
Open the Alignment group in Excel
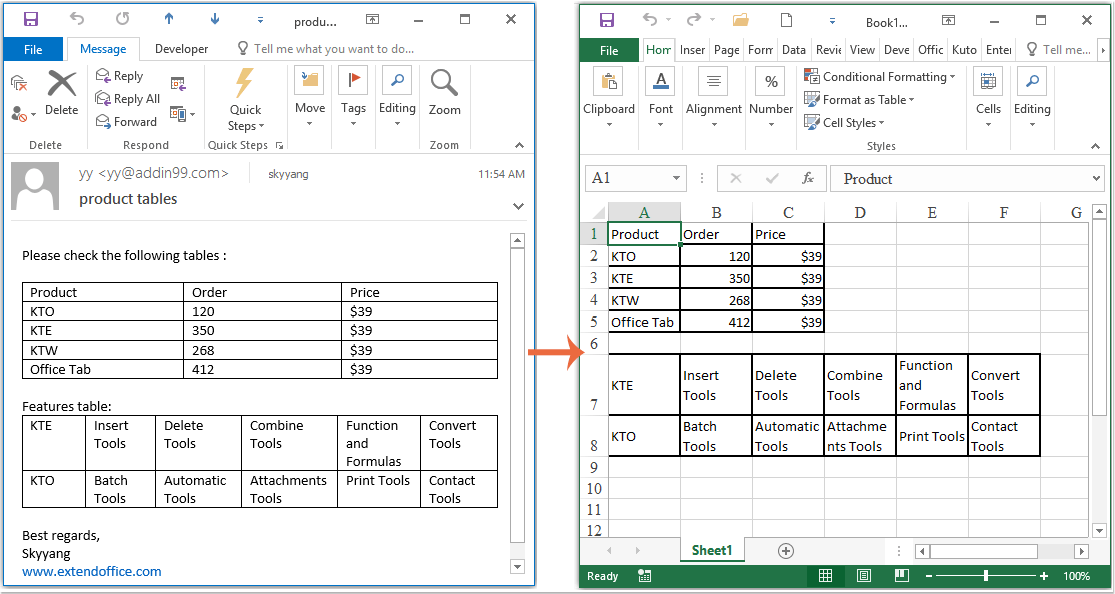click(713, 99)
